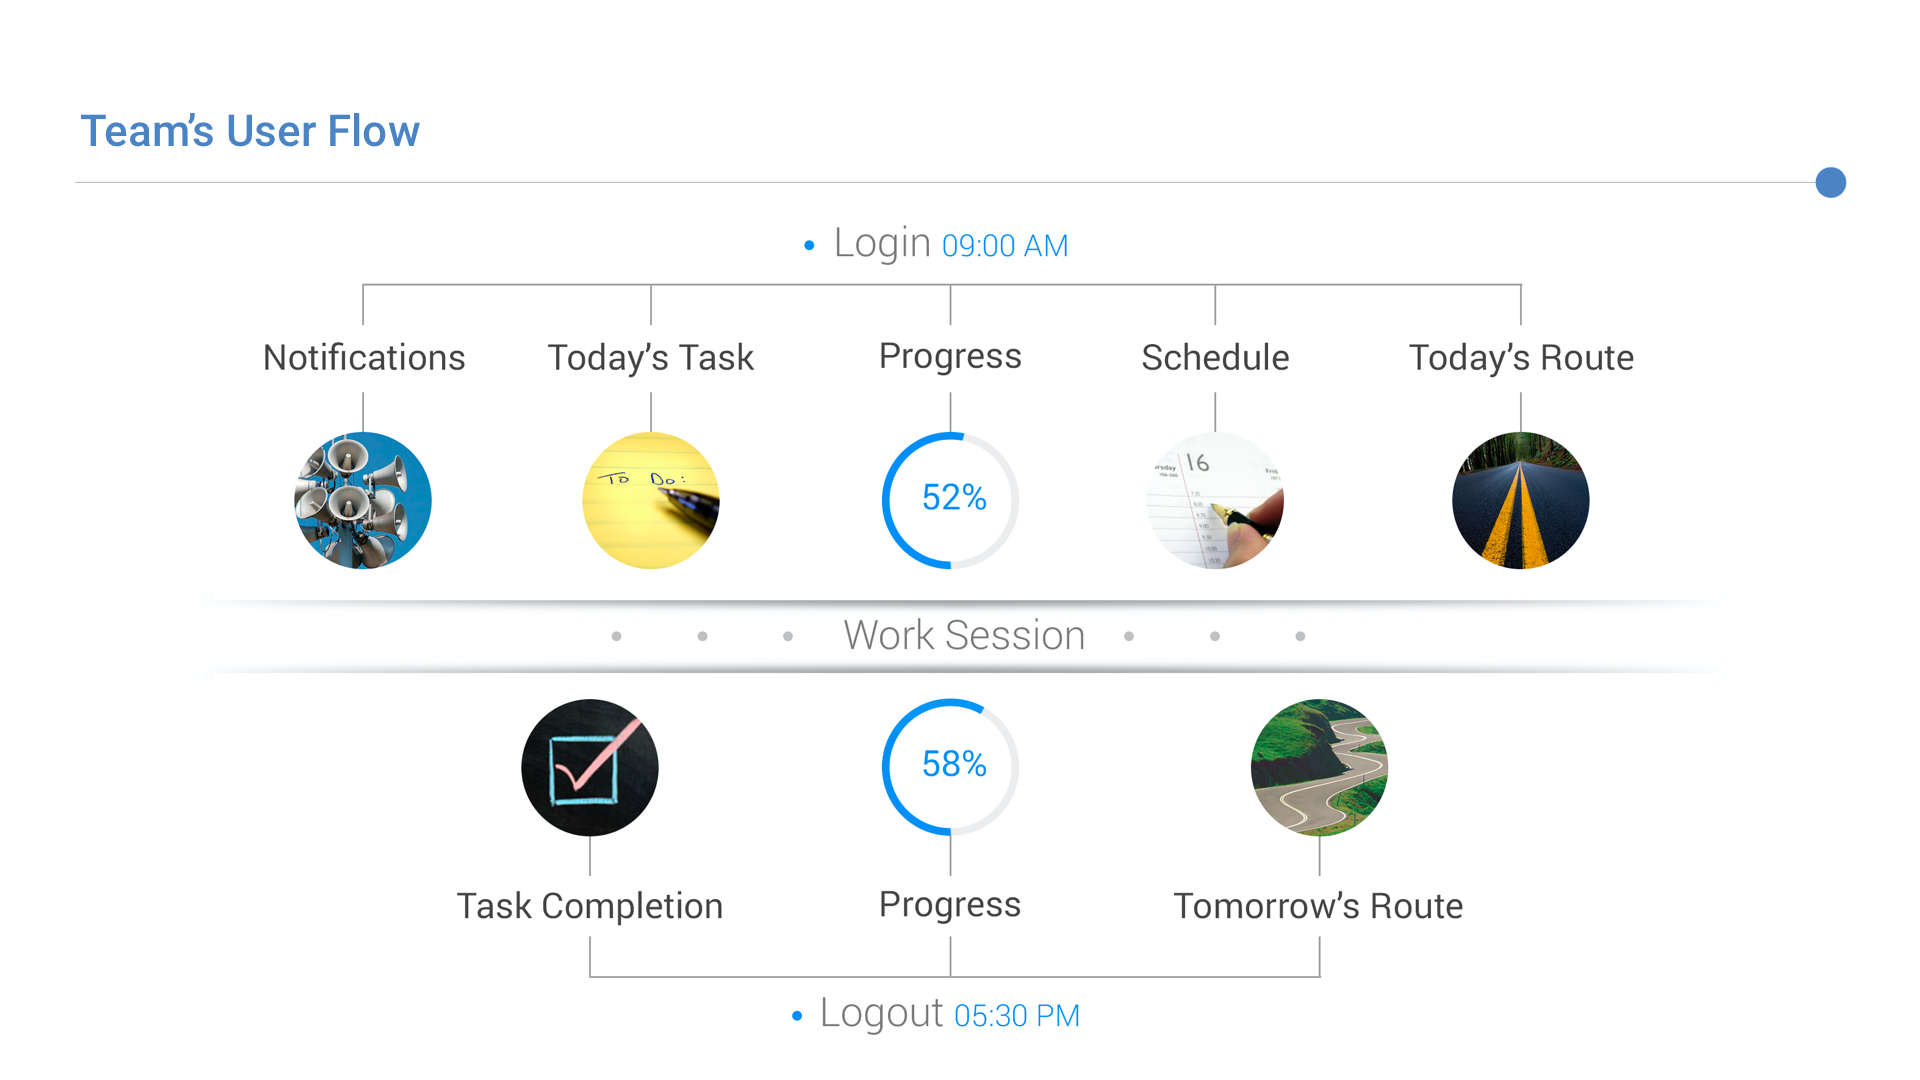The image size is (1920, 1080).
Task: Select the Schedule heading text
Action: pos(1215,358)
